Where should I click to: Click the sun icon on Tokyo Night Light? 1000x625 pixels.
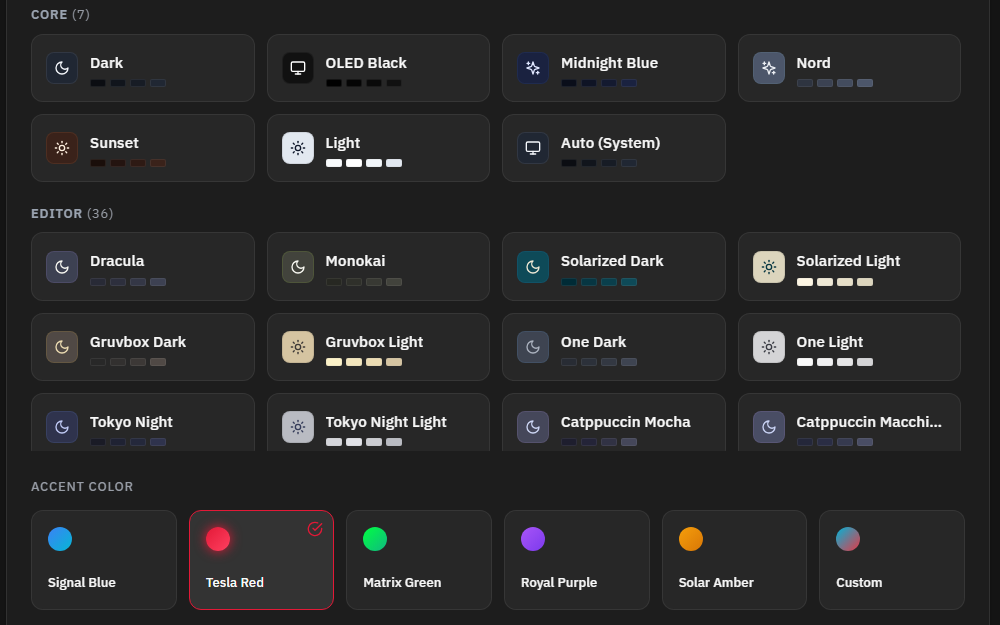click(298, 427)
